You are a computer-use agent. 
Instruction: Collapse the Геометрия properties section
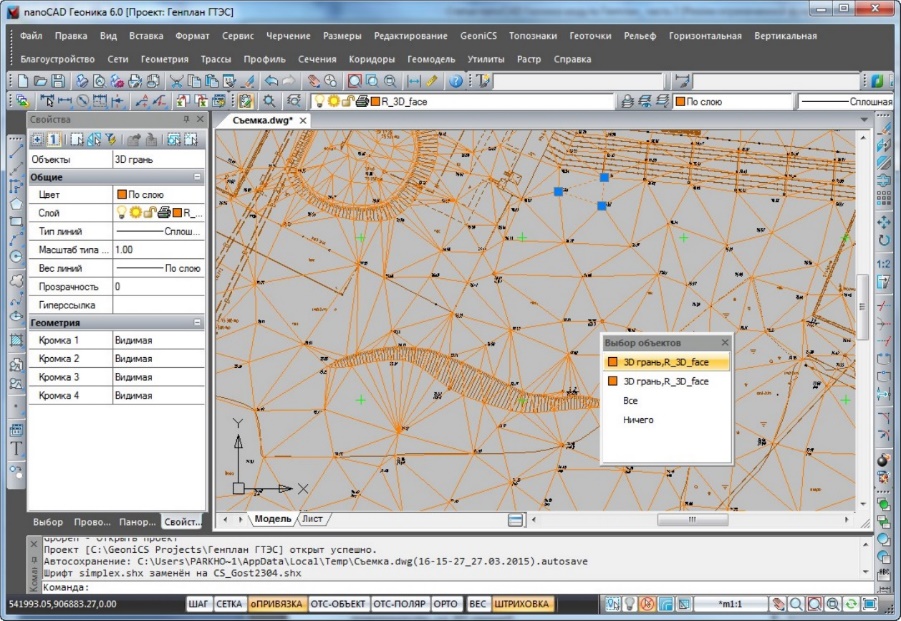[197, 322]
